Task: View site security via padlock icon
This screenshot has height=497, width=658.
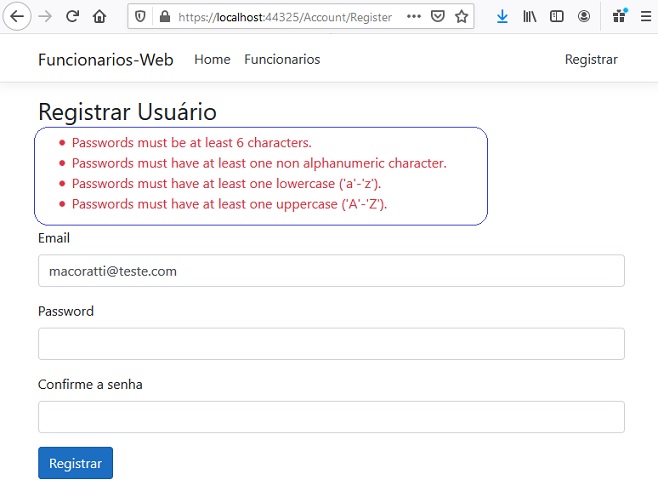Action: (165, 17)
